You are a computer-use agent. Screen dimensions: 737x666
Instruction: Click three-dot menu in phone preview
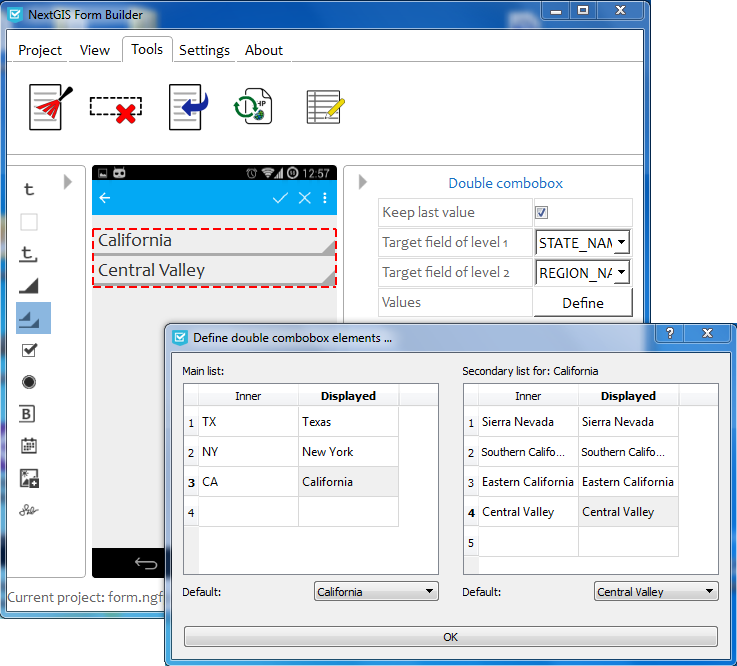click(x=325, y=198)
